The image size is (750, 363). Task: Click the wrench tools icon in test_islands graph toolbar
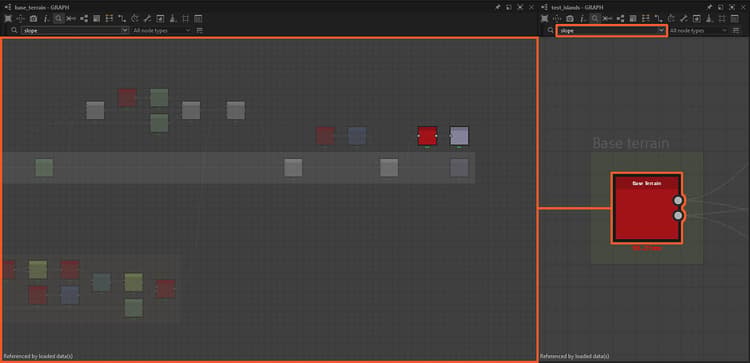[684, 19]
